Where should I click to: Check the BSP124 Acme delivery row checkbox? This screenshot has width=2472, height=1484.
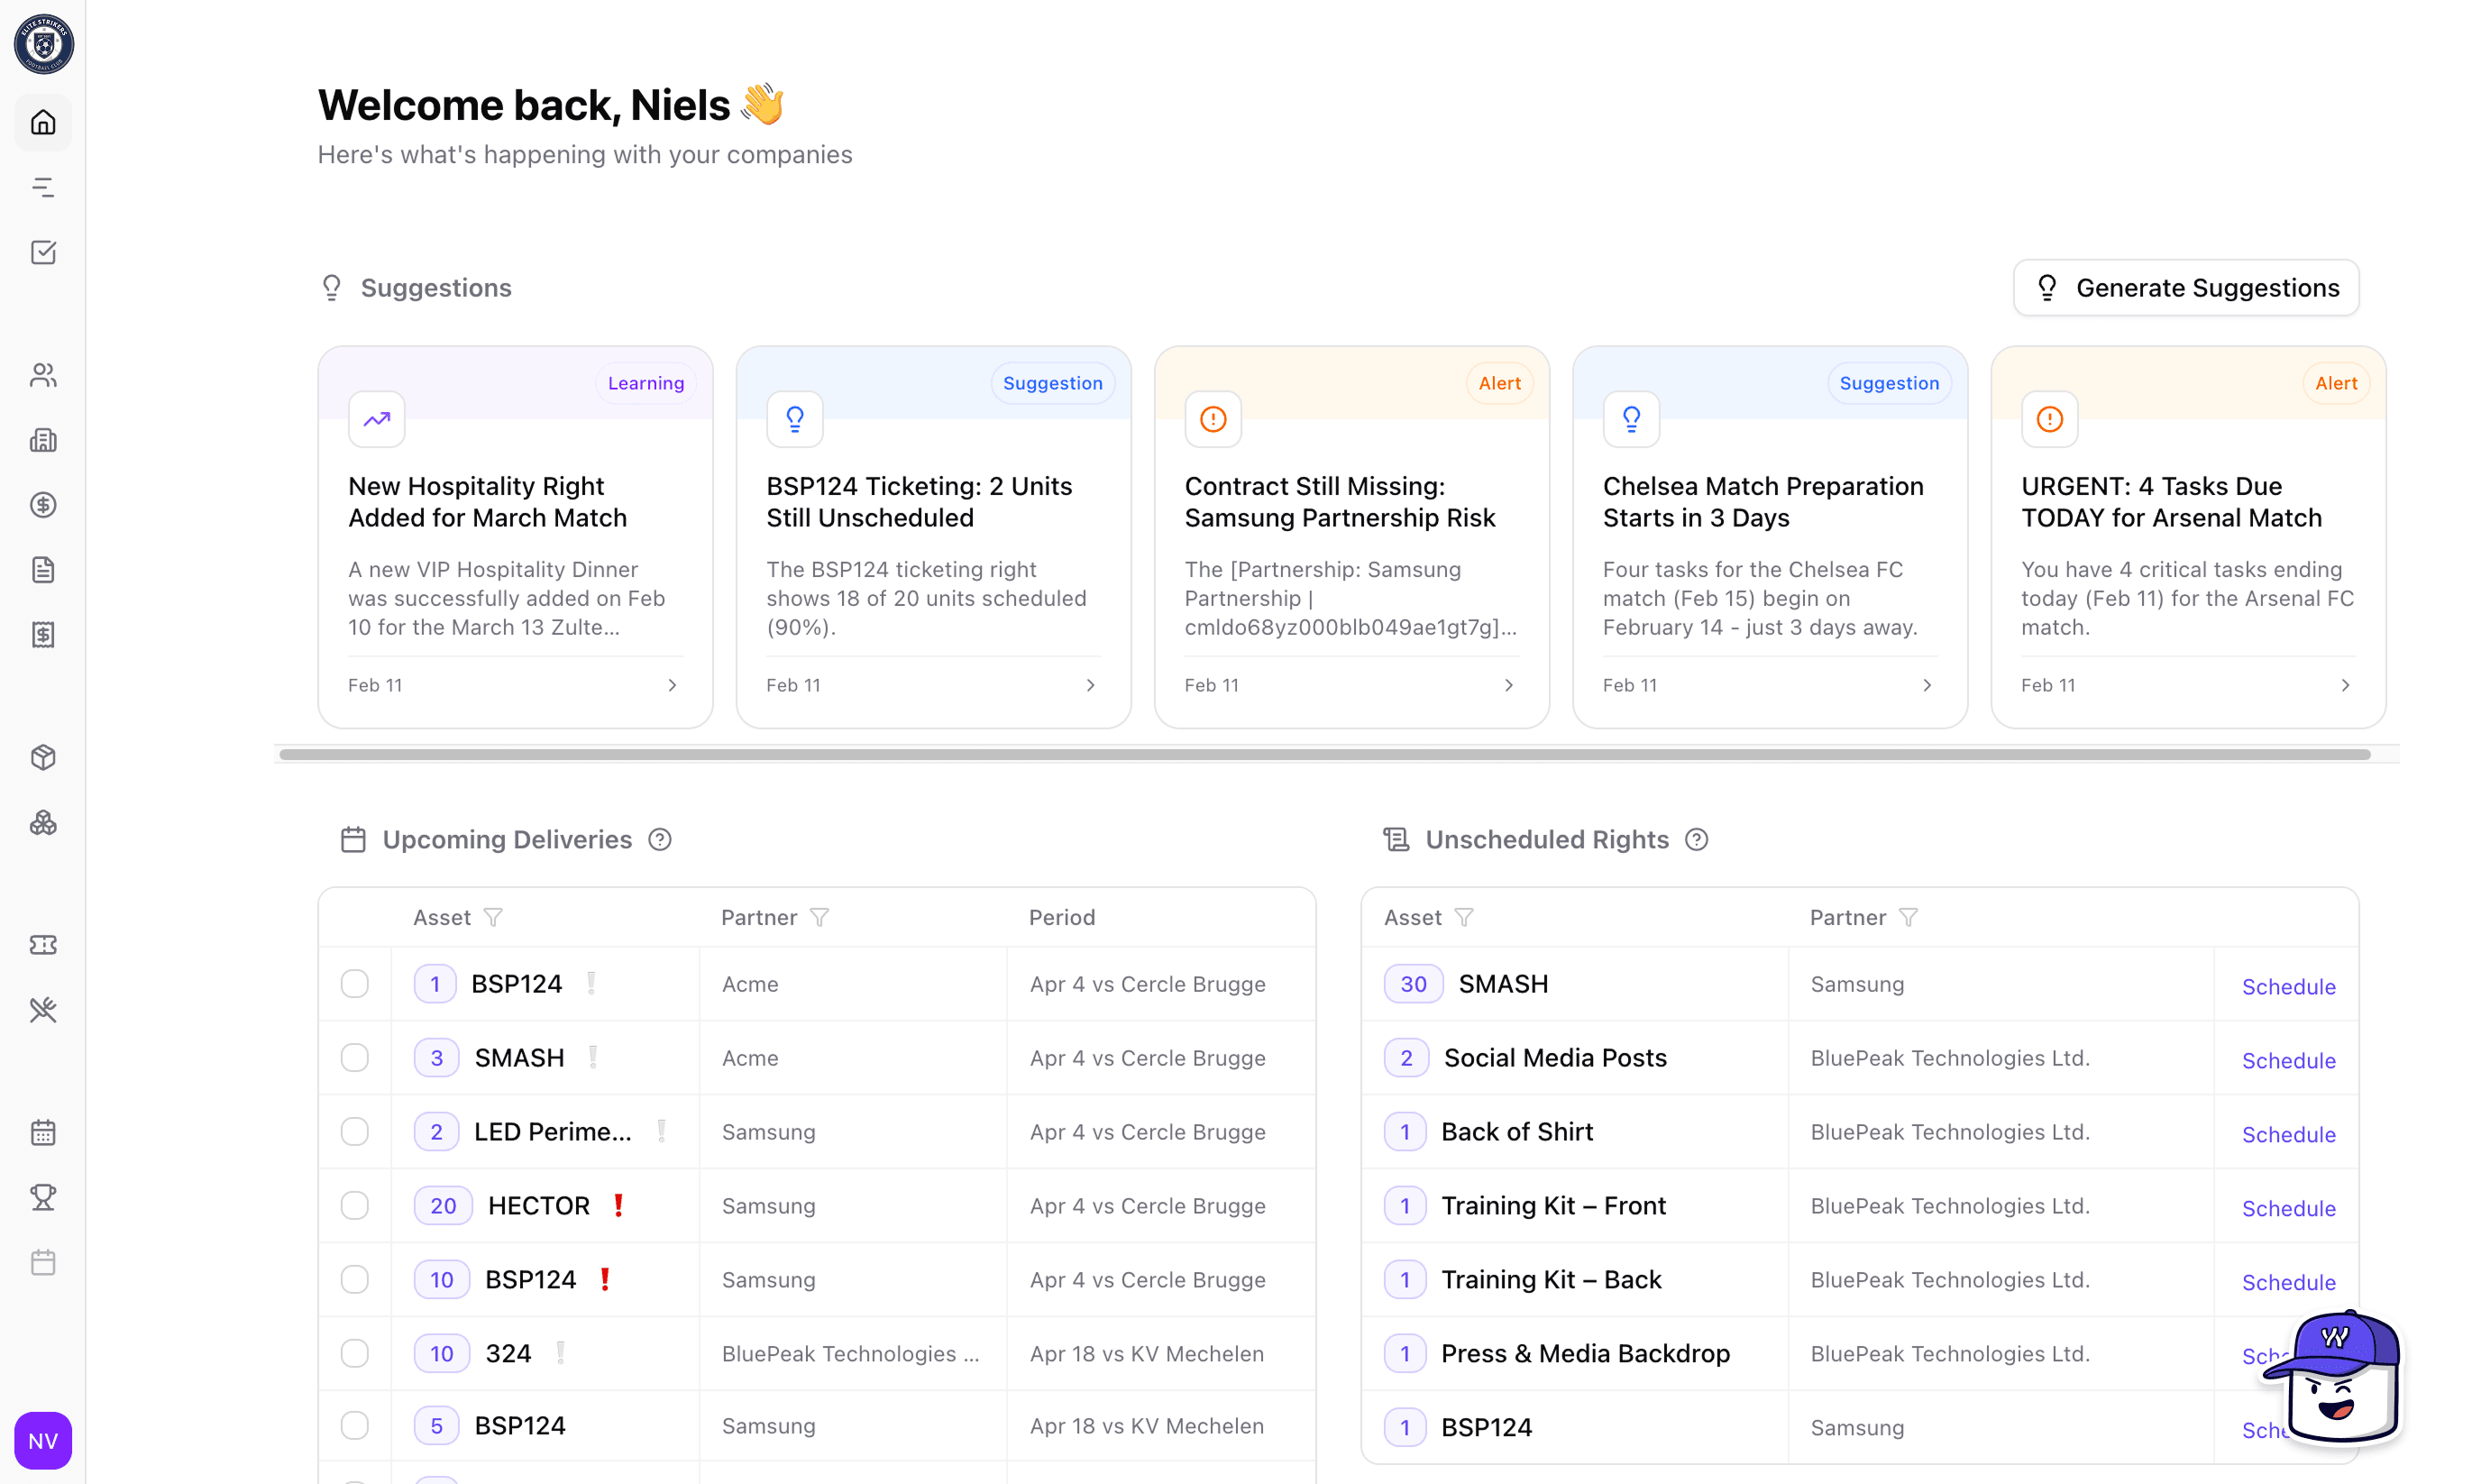coord(355,984)
